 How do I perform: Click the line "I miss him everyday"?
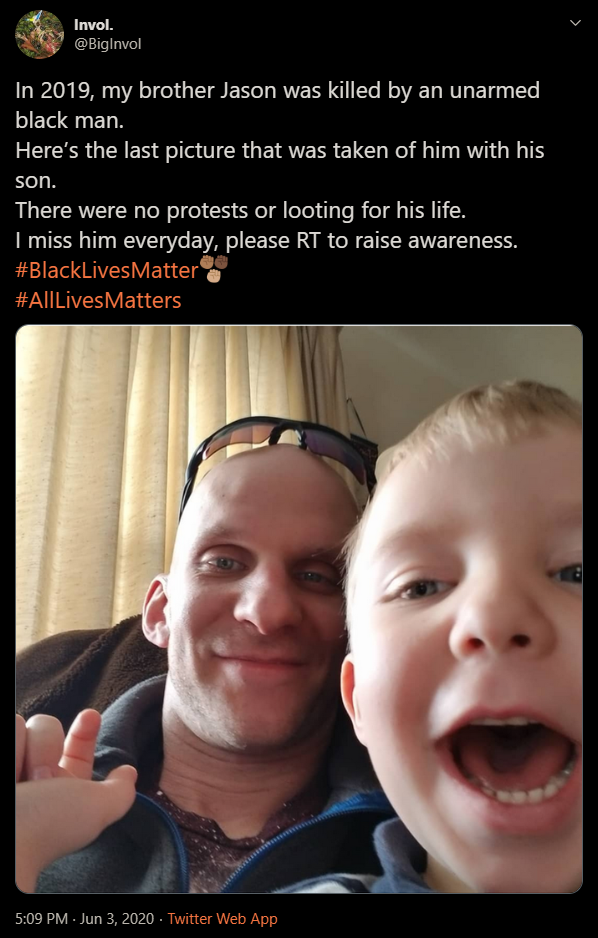click(266, 240)
